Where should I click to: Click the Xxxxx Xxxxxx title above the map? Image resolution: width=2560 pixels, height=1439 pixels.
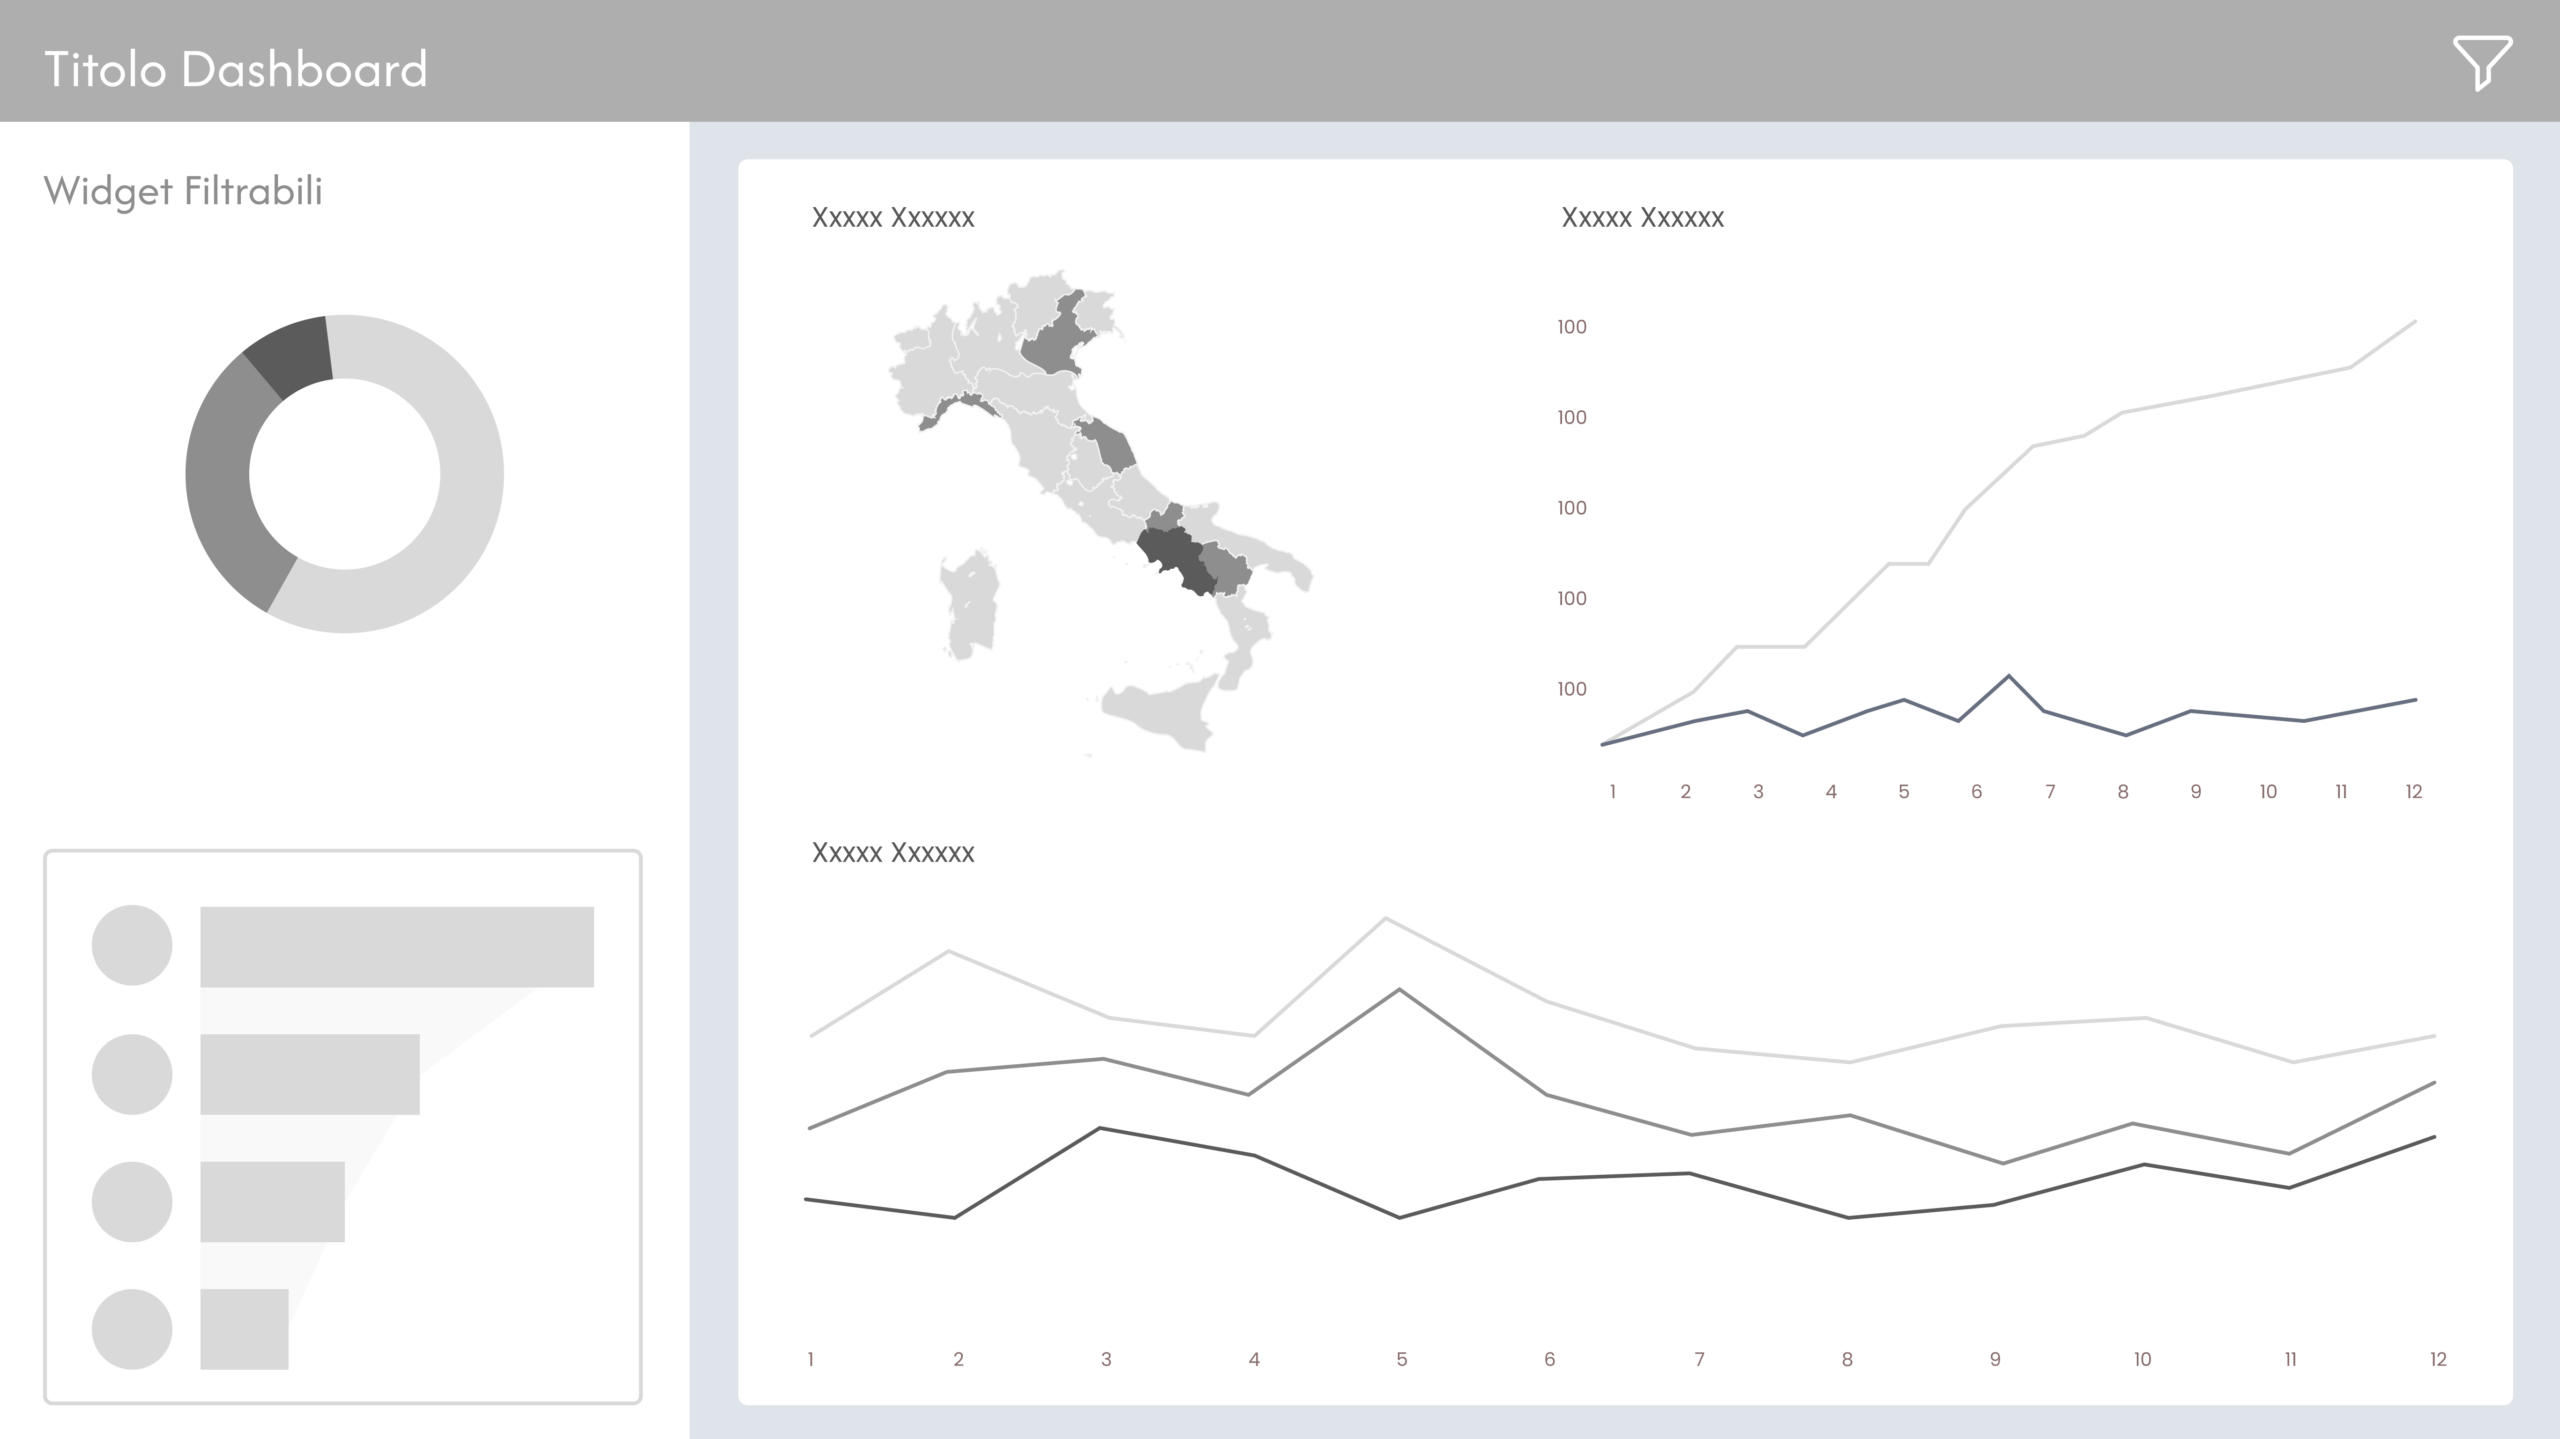tap(893, 217)
